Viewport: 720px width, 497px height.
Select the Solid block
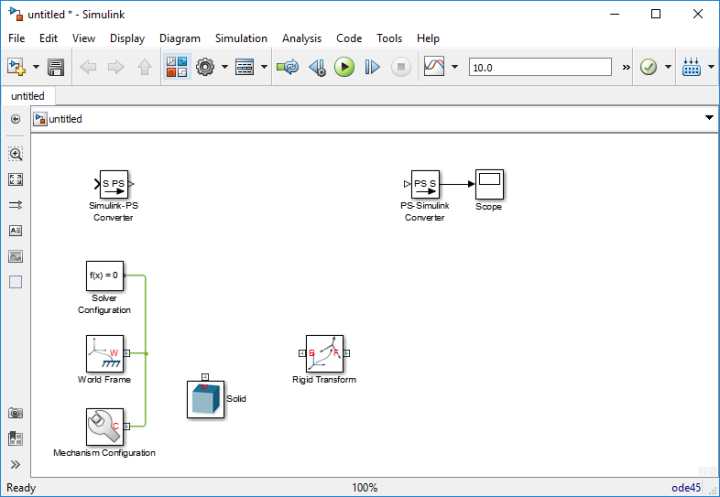[206, 399]
